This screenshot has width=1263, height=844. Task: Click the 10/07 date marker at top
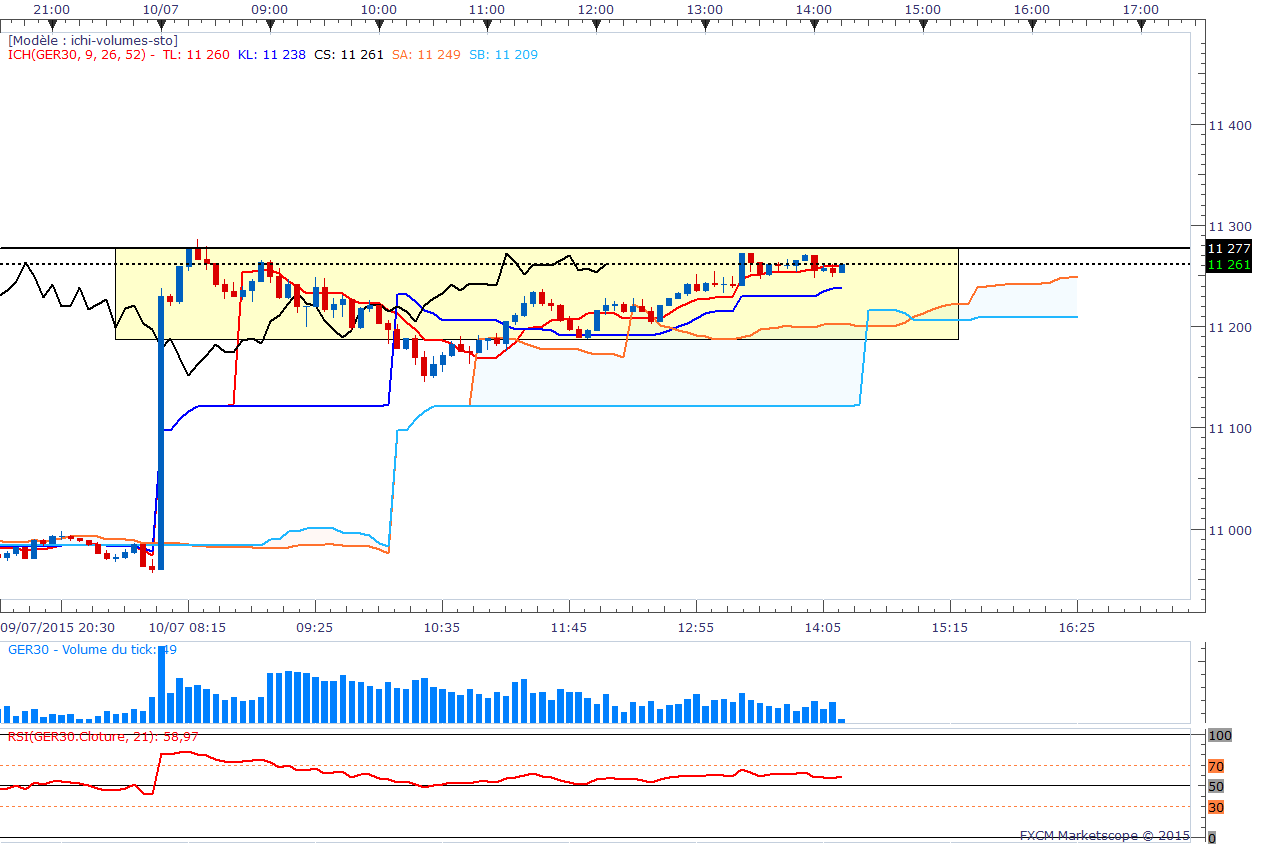161,9
